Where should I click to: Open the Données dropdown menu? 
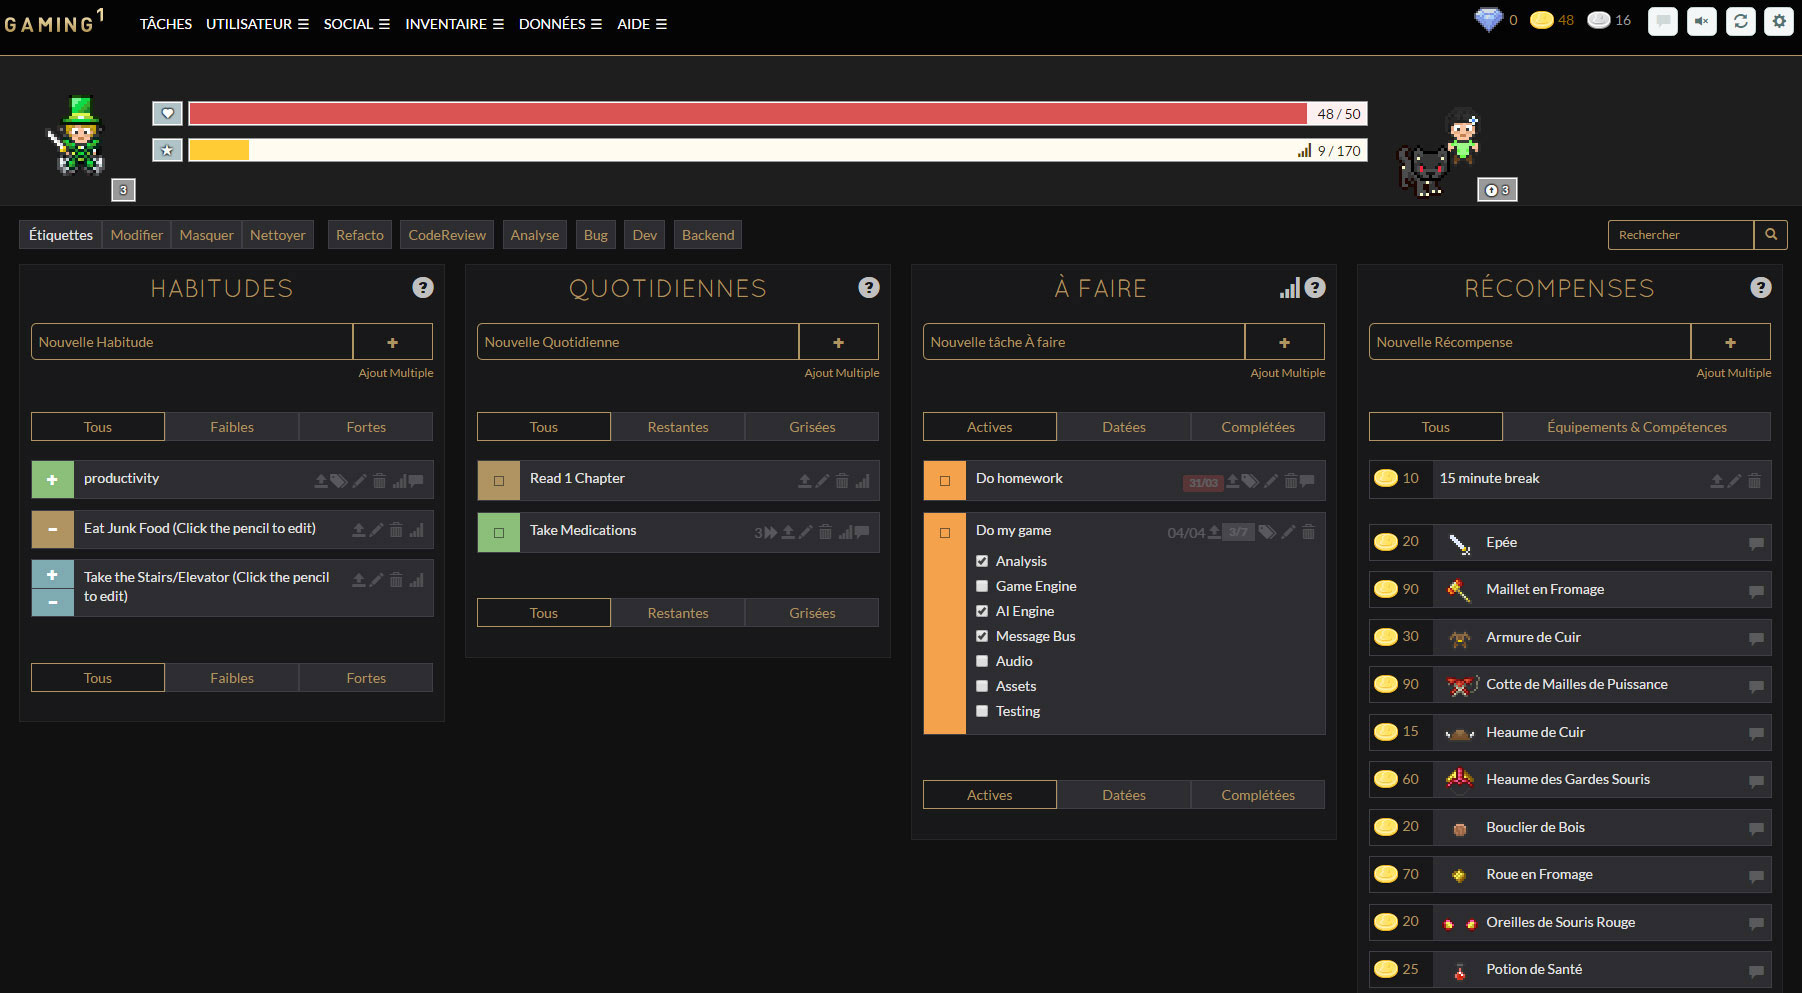[560, 24]
